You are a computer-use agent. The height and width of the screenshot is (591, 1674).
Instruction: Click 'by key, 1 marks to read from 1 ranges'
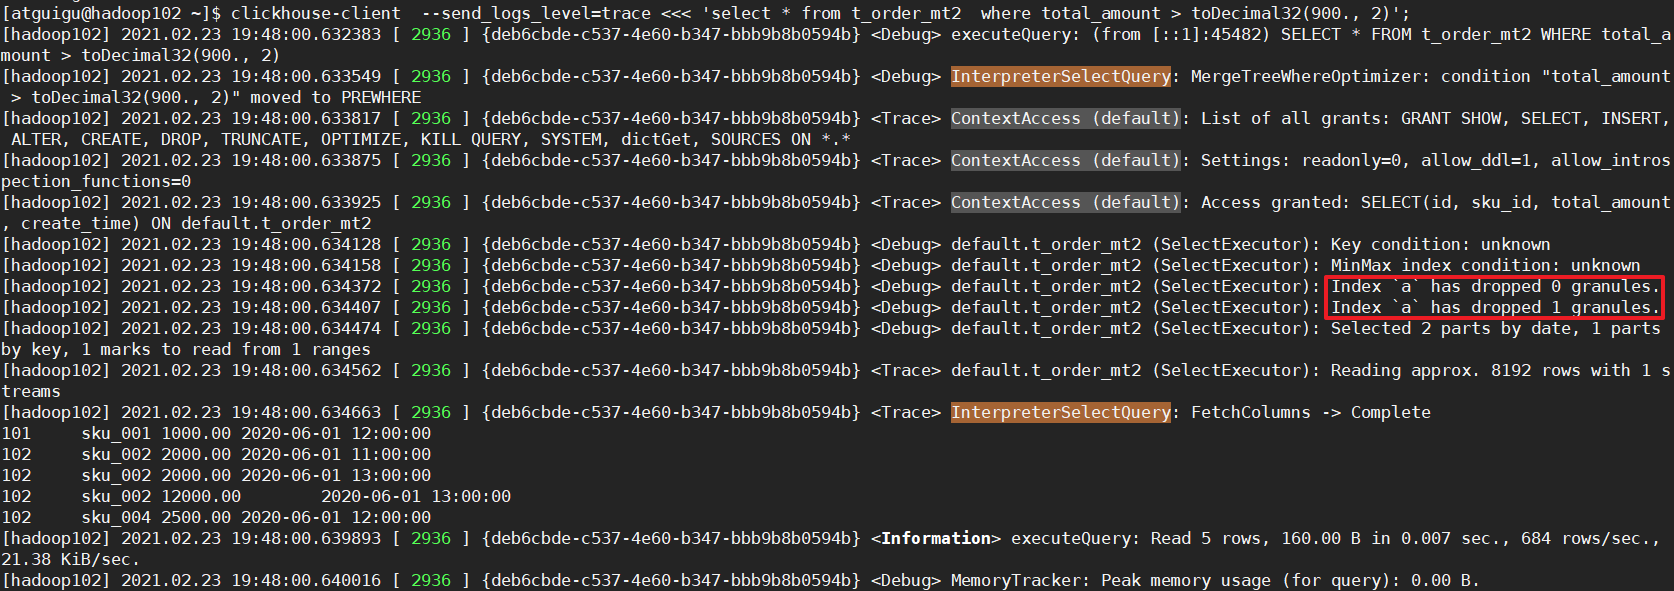click(x=186, y=349)
